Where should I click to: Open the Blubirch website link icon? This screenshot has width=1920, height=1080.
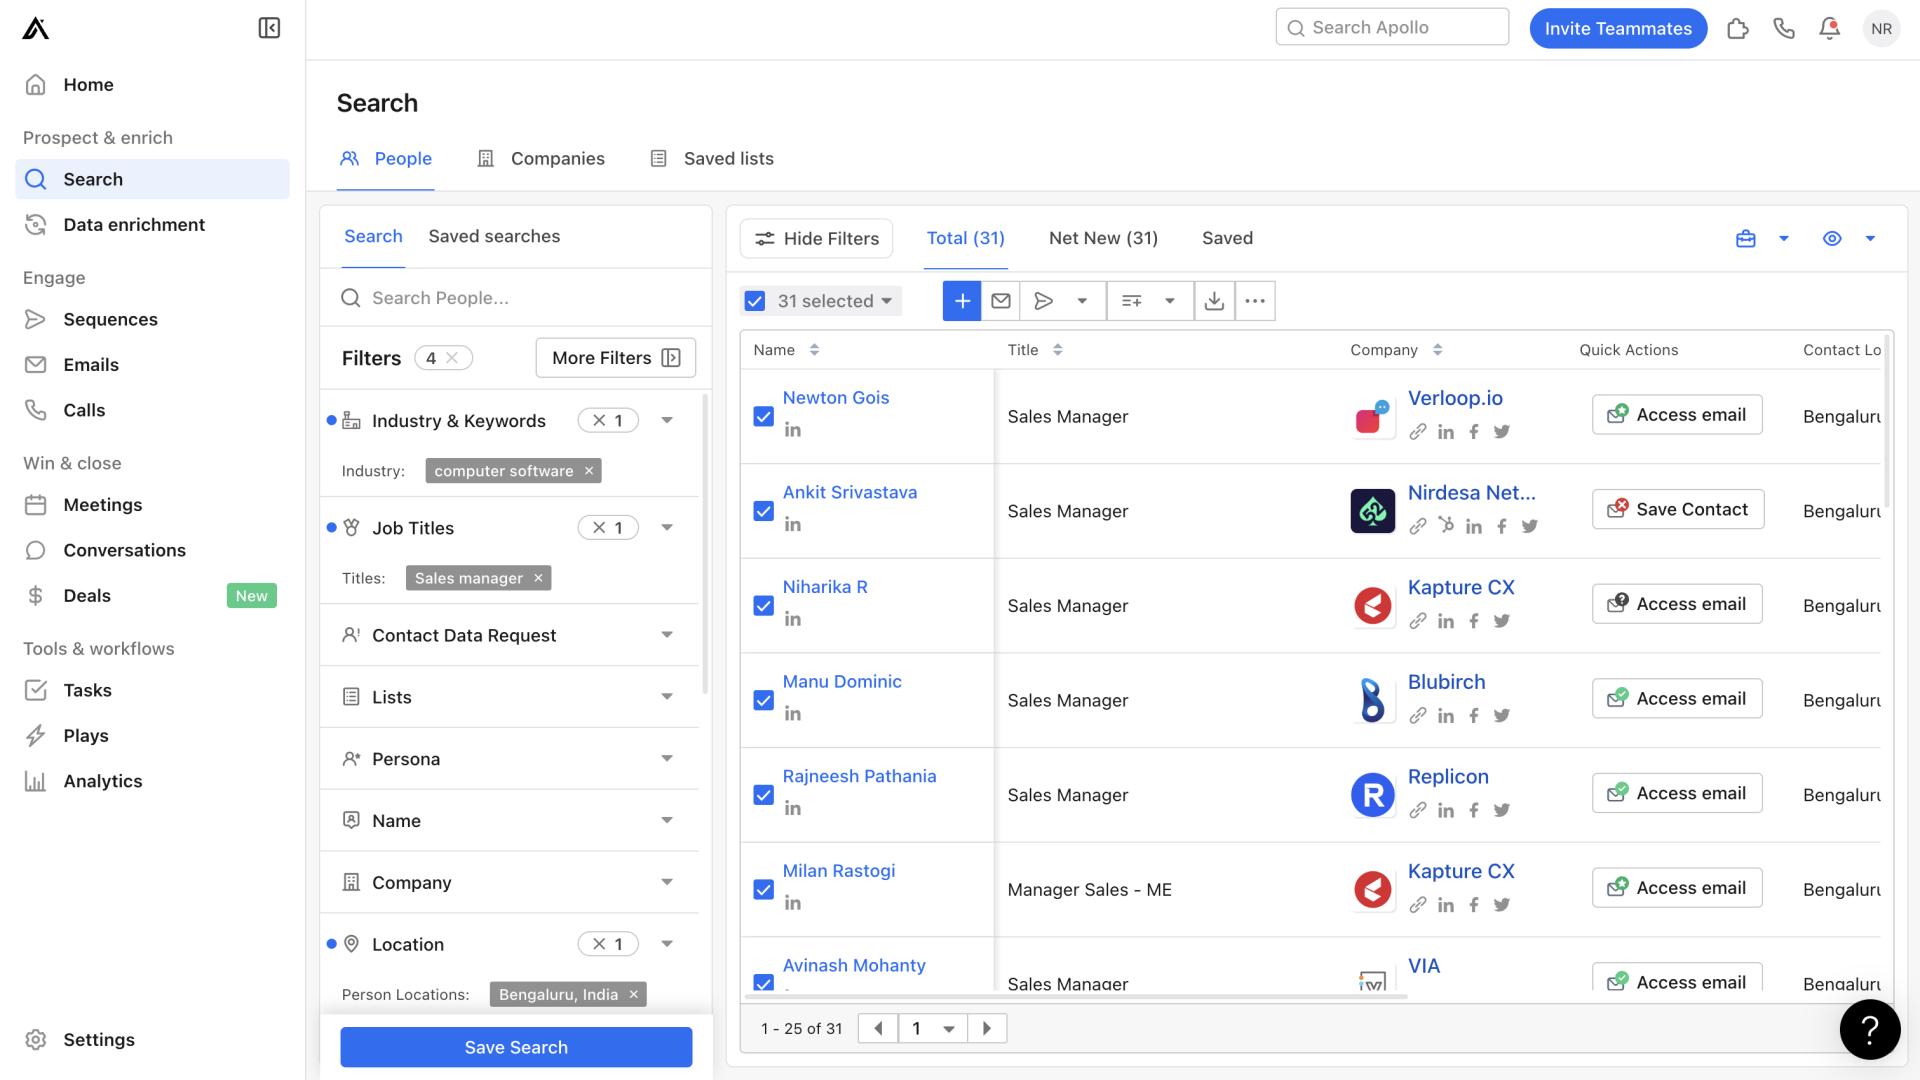click(x=1418, y=716)
